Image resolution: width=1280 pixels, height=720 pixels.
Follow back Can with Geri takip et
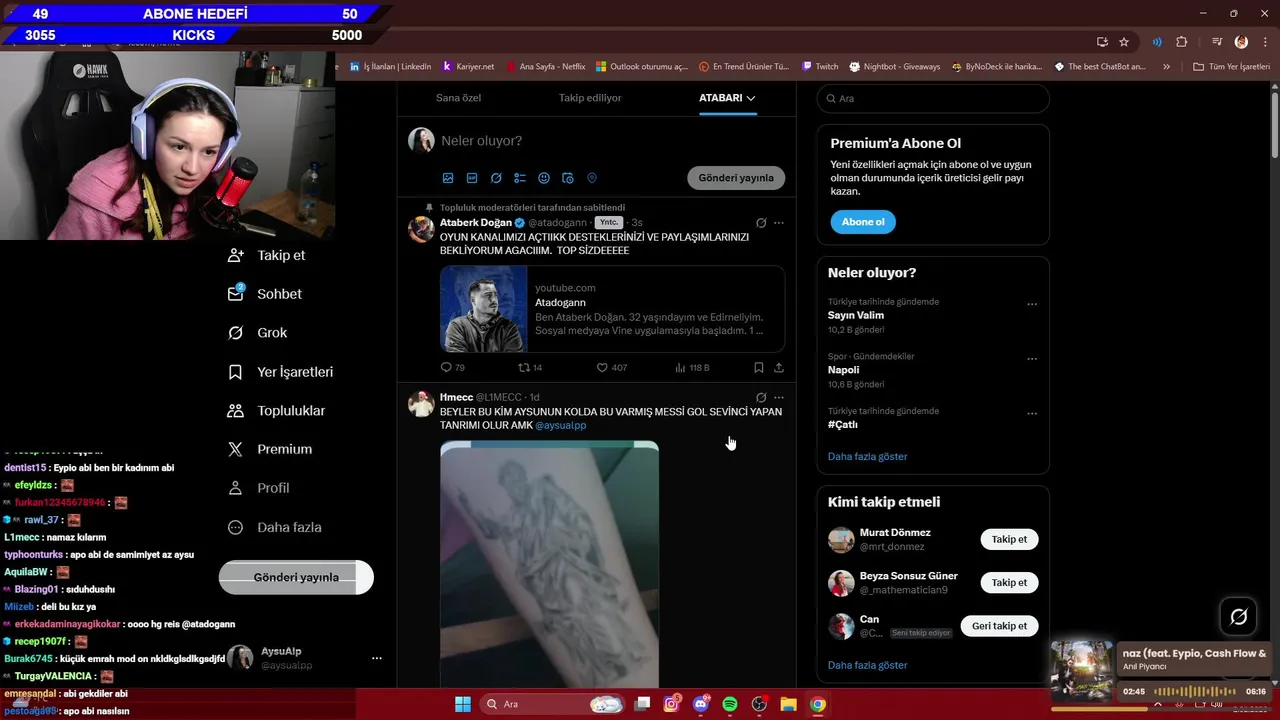click(999, 626)
